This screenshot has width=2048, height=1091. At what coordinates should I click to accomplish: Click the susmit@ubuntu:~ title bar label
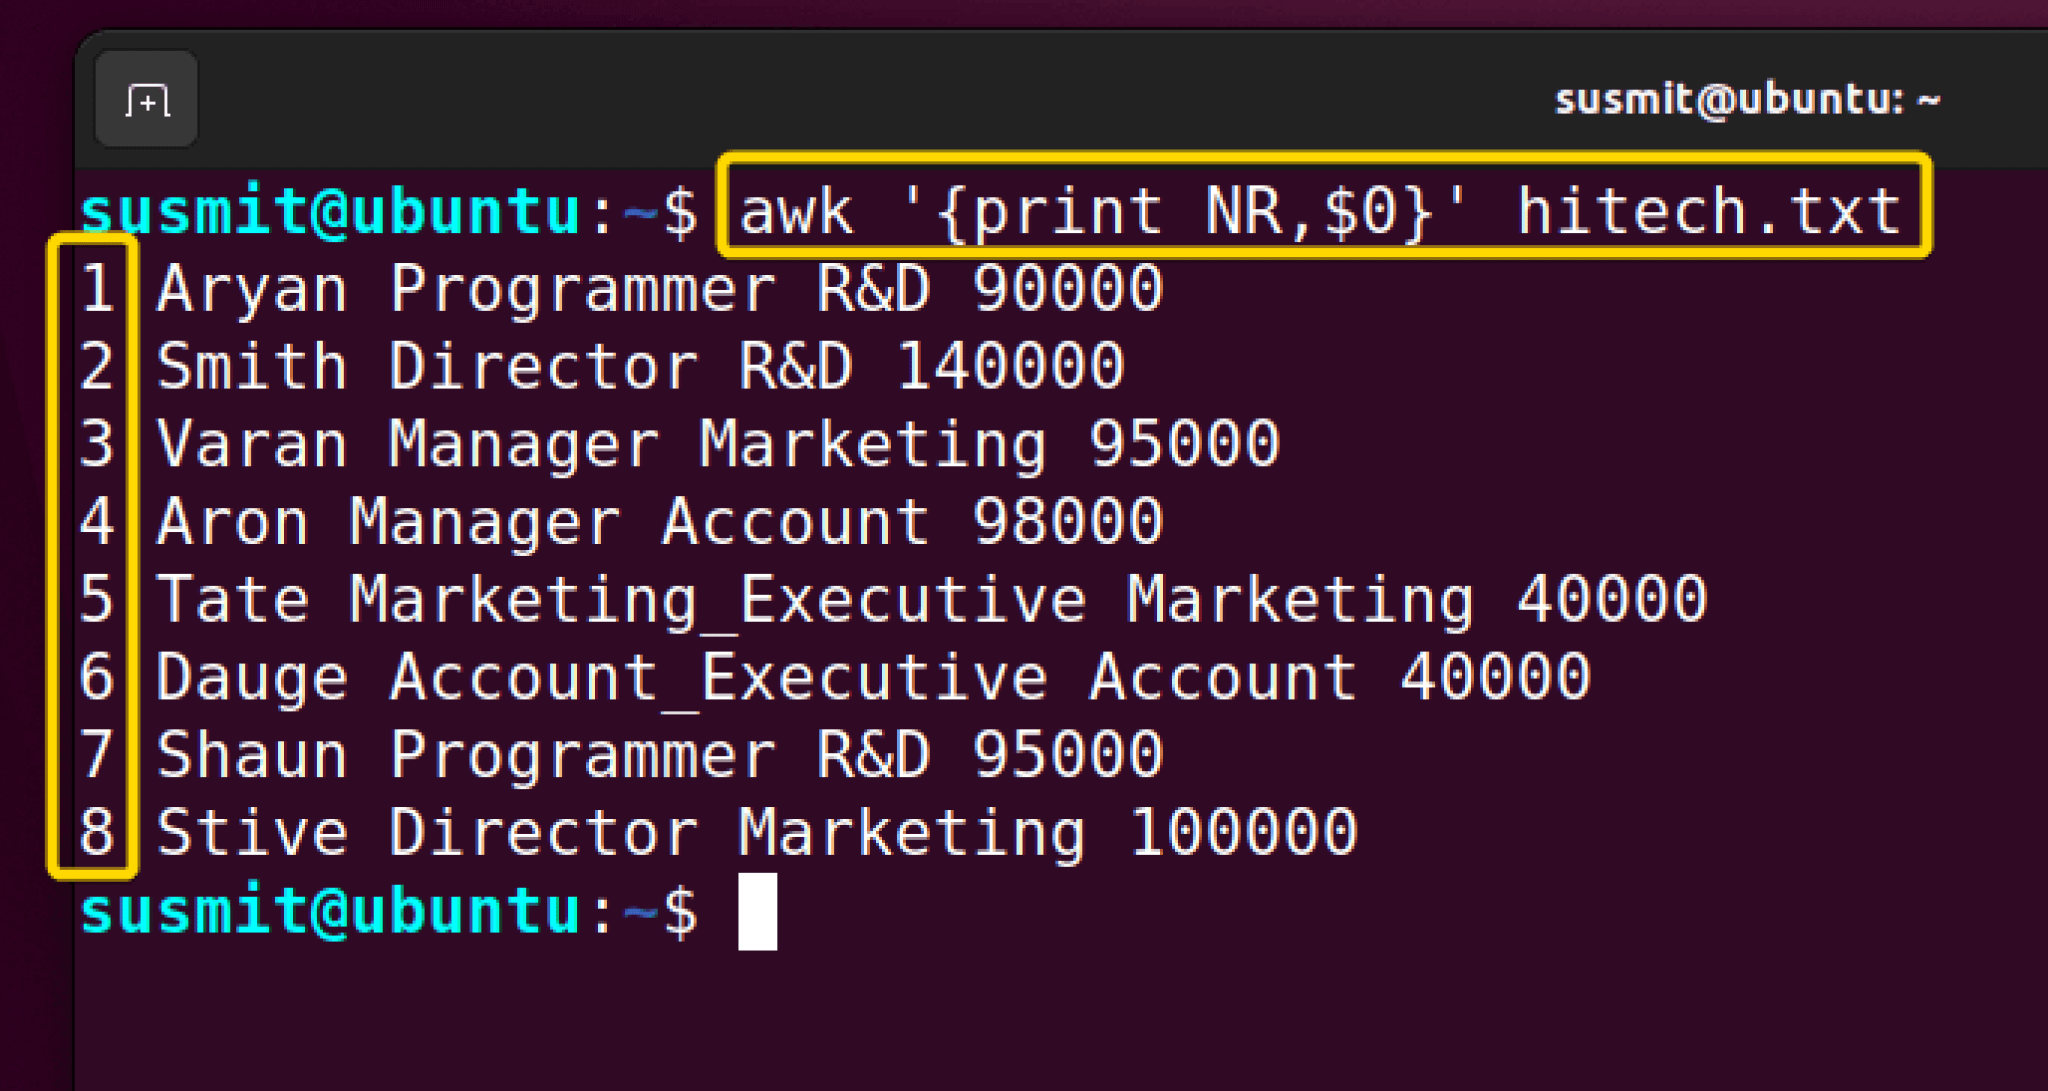tap(1745, 98)
